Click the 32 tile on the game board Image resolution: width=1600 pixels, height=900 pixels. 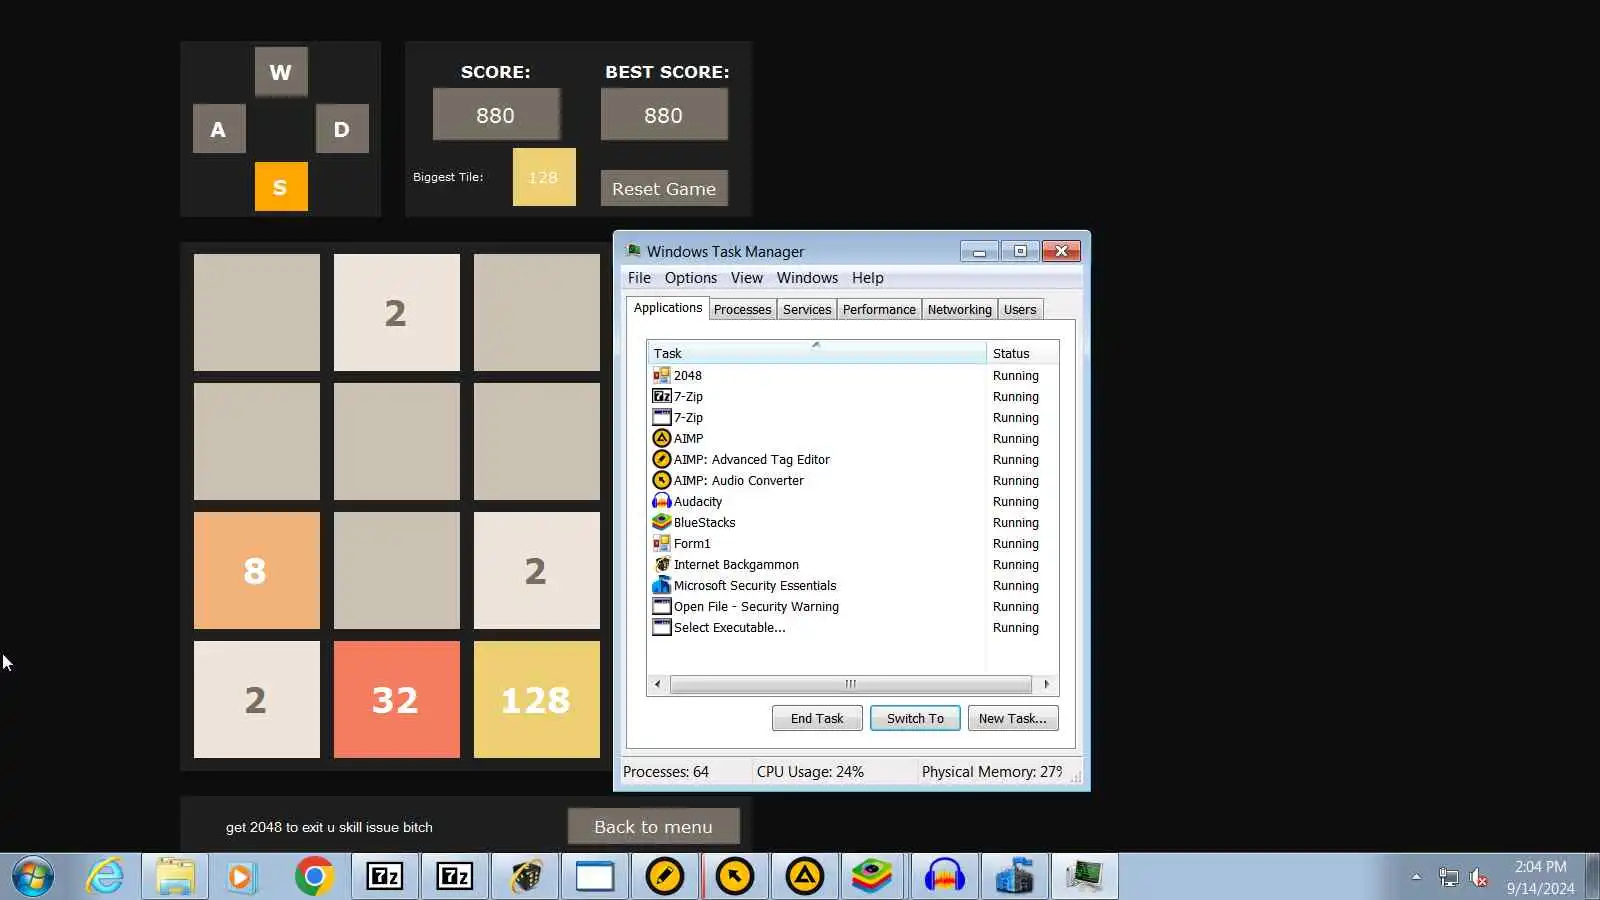[x=397, y=700]
